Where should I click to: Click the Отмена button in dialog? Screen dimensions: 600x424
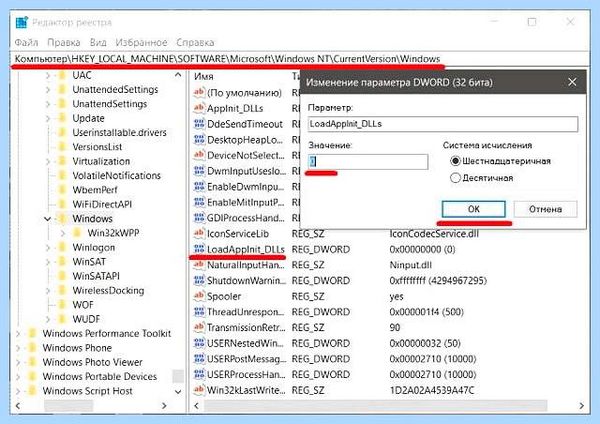[545, 209]
